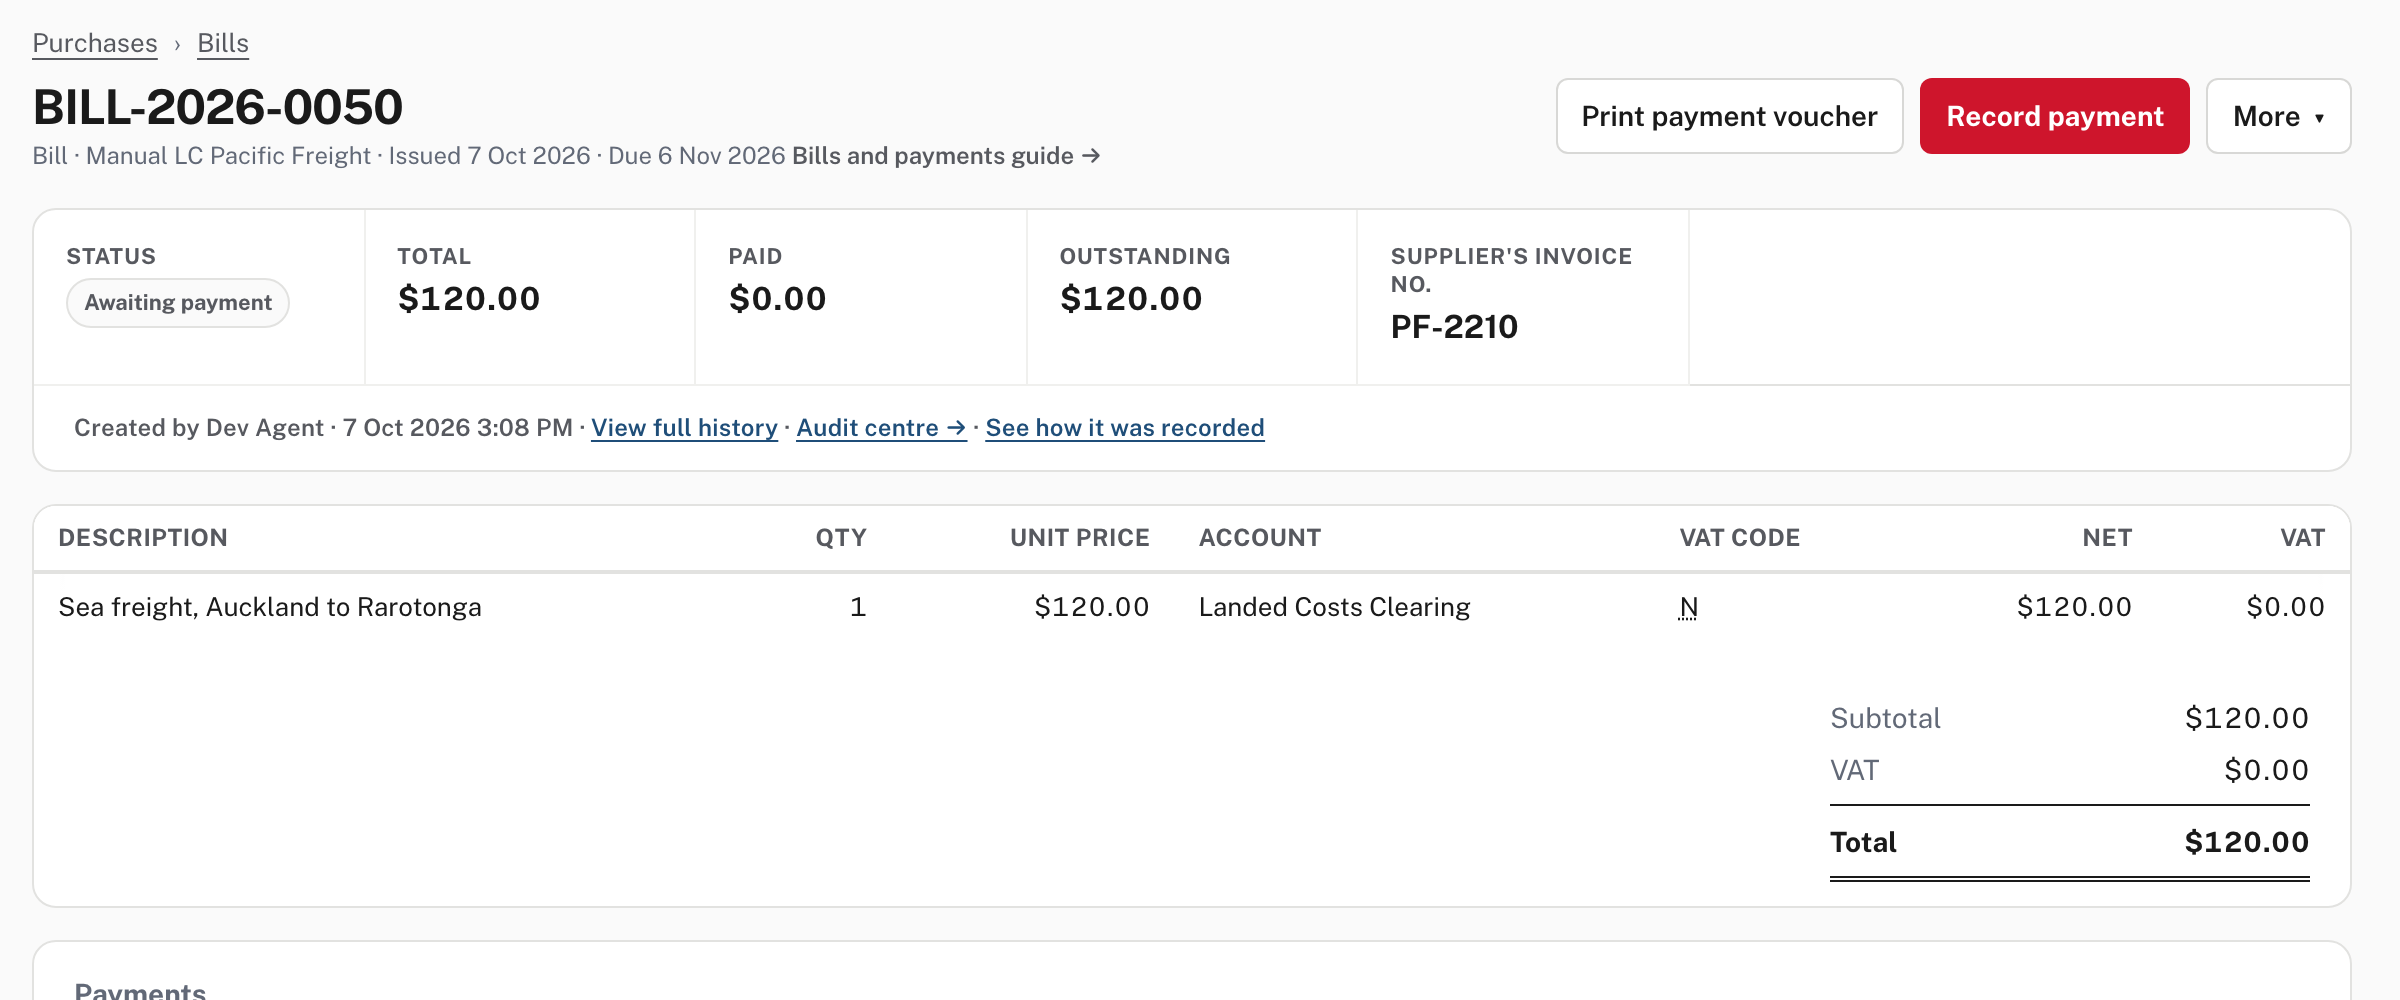Click the NET column header
This screenshot has width=2400, height=1000.
(x=2107, y=538)
